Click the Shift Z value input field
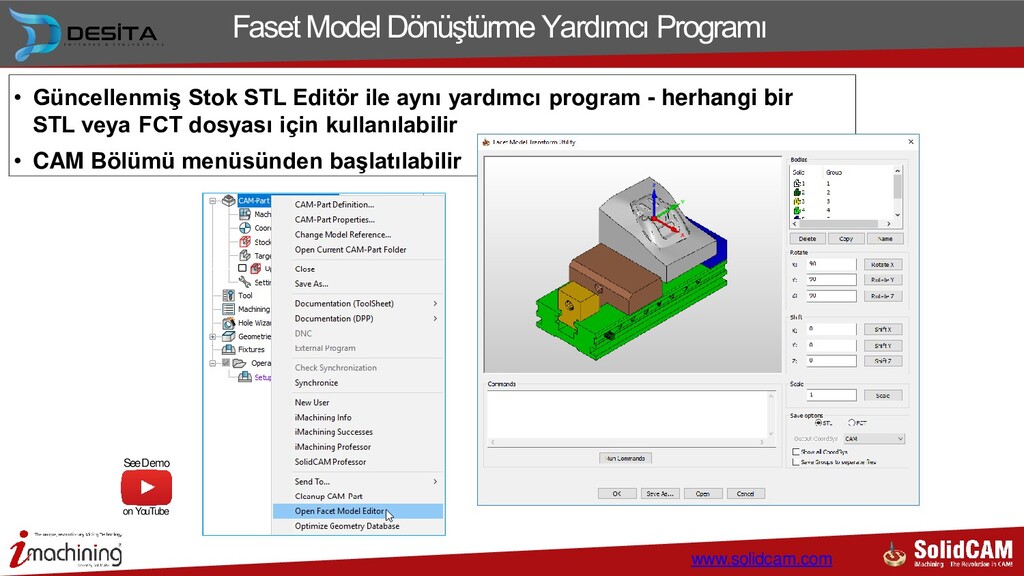This screenshot has height=576, width=1024. click(831, 360)
